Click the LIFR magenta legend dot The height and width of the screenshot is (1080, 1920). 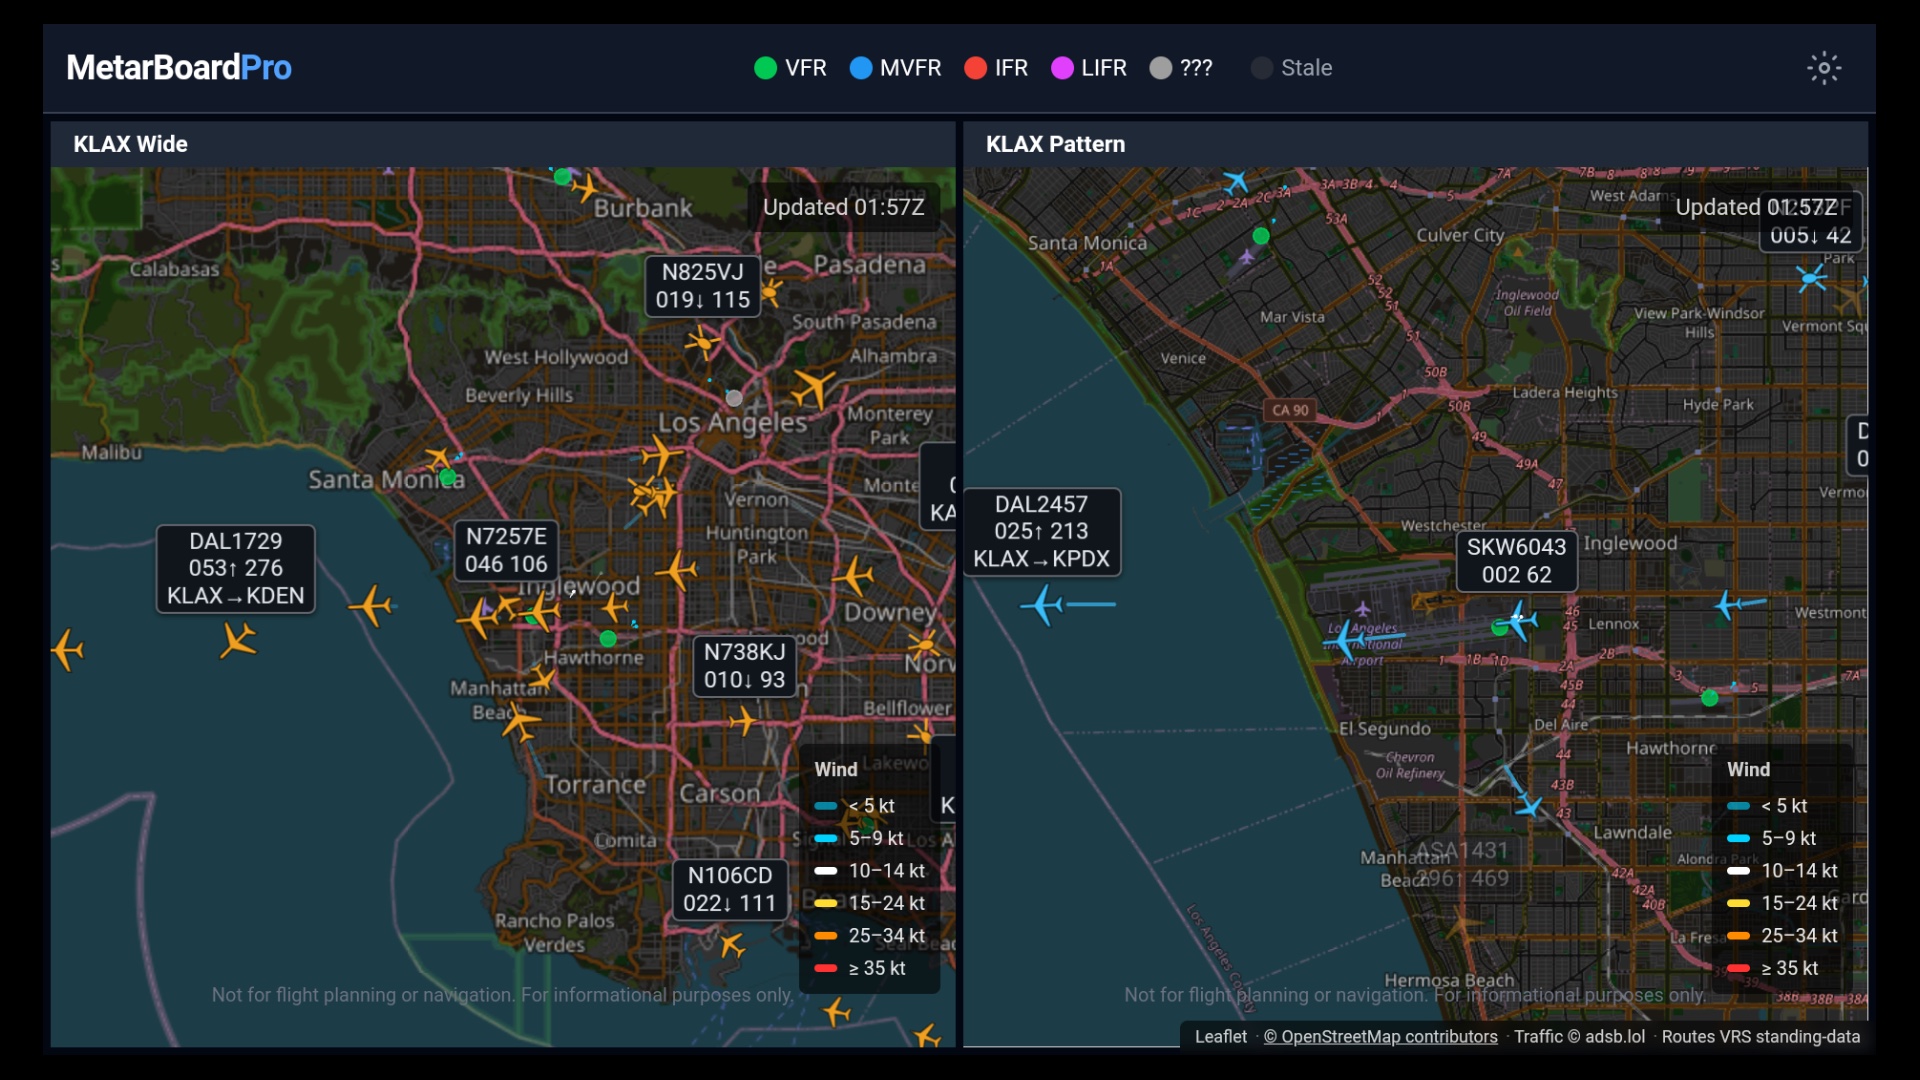(x=1062, y=68)
